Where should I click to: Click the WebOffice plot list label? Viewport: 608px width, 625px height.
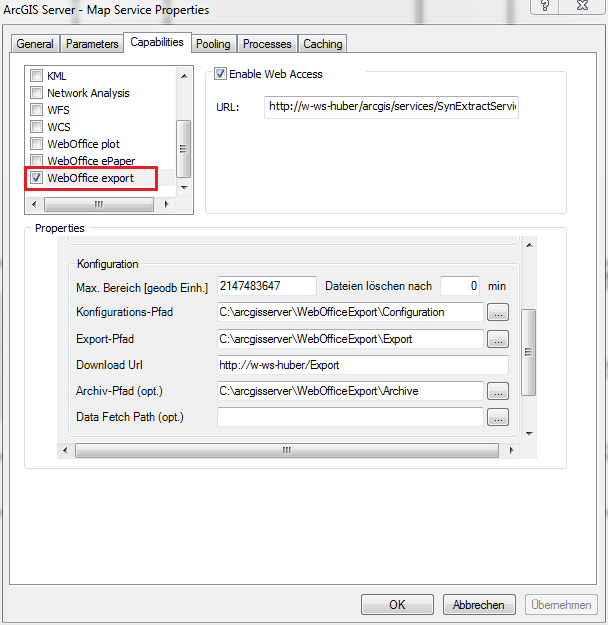pos(83,144)
